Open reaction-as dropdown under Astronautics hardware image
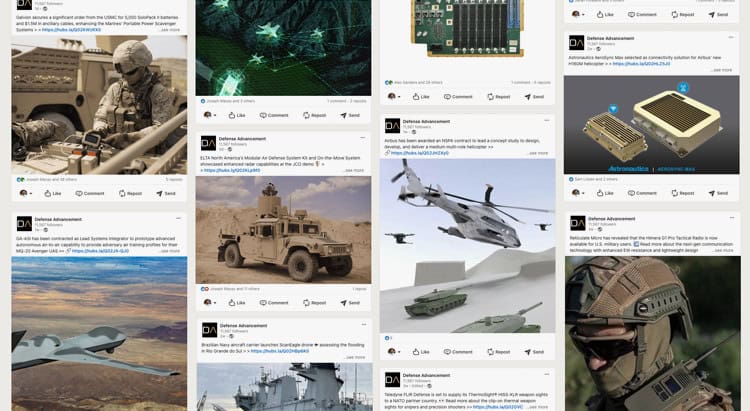 click(578, 193)
